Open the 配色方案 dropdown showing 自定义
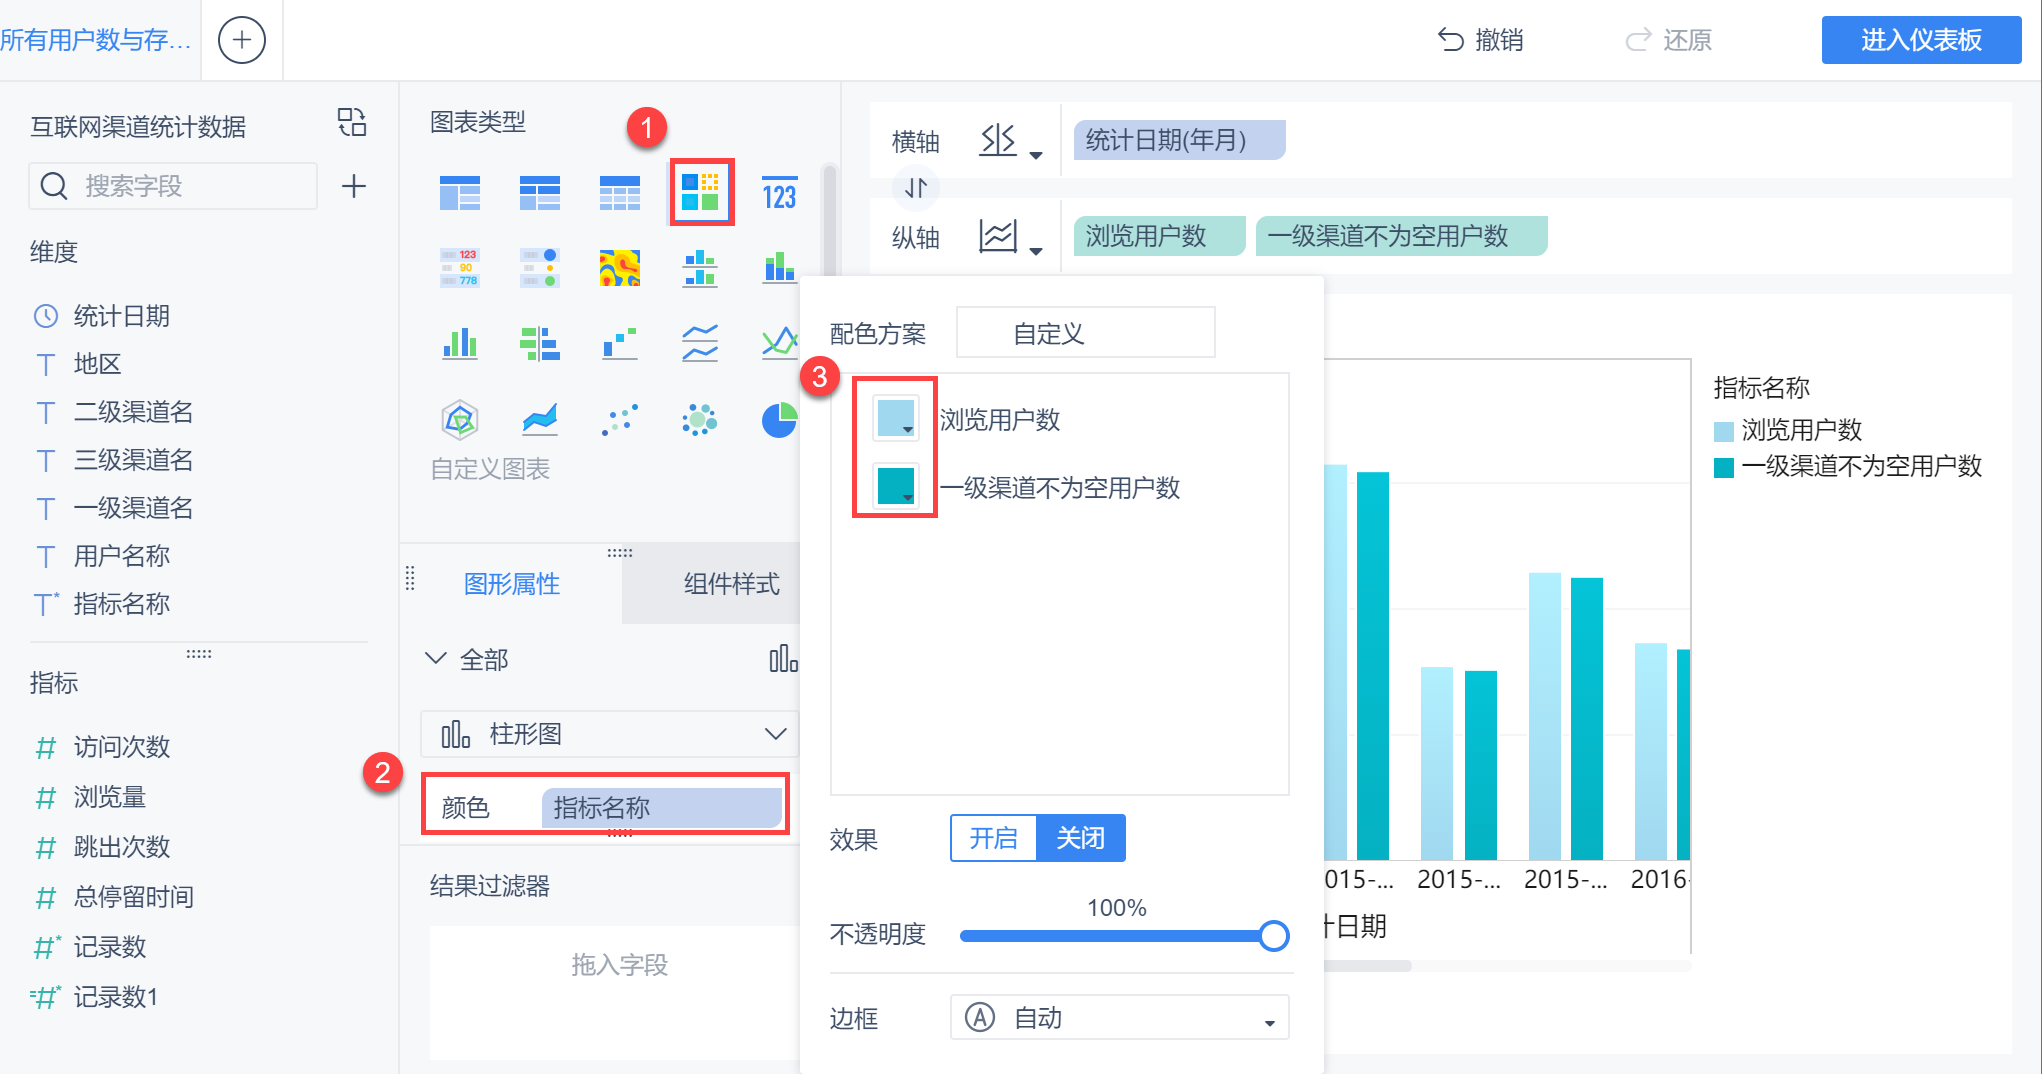Screen dimensions: 2042x1074 click(x=1085, y=333)
